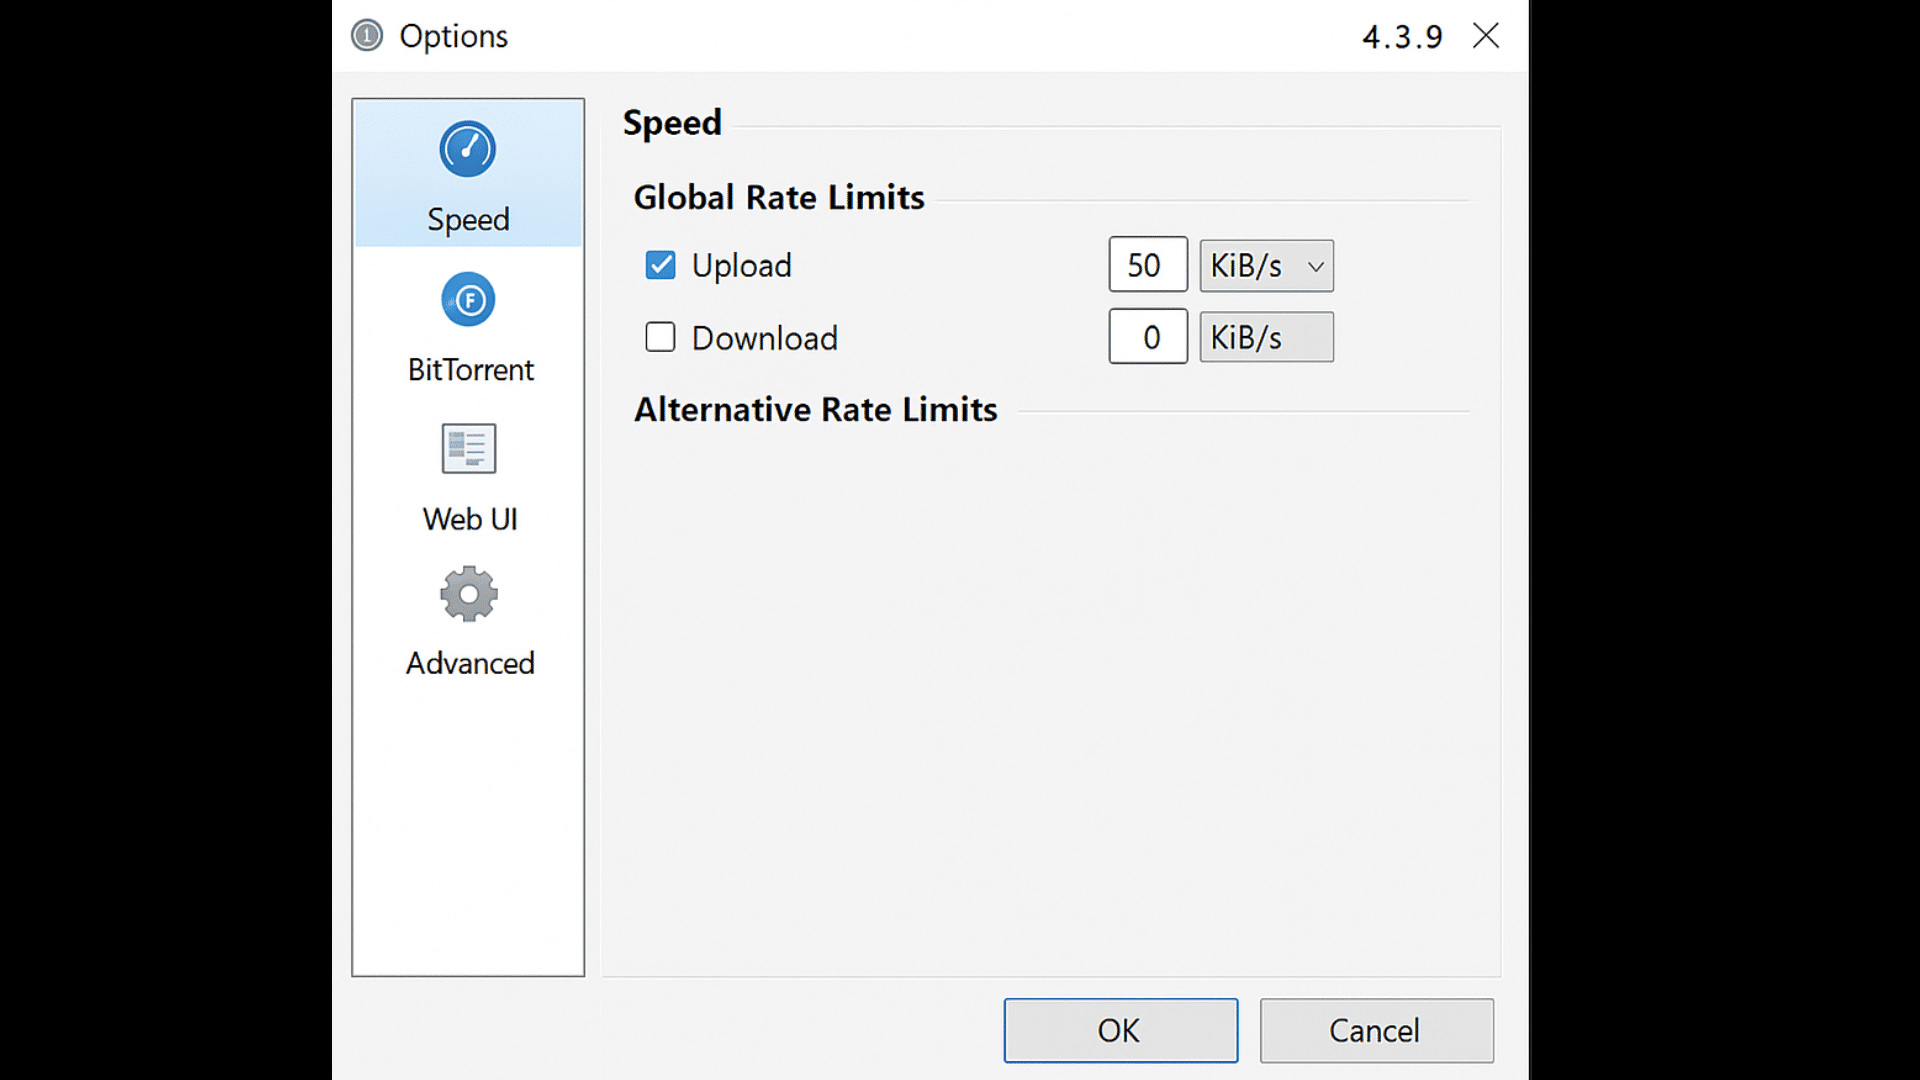This screenshot has height=1080, width=1920.
Task: Select the Speed gauge icon in sidebar
Action: [468, 150]
